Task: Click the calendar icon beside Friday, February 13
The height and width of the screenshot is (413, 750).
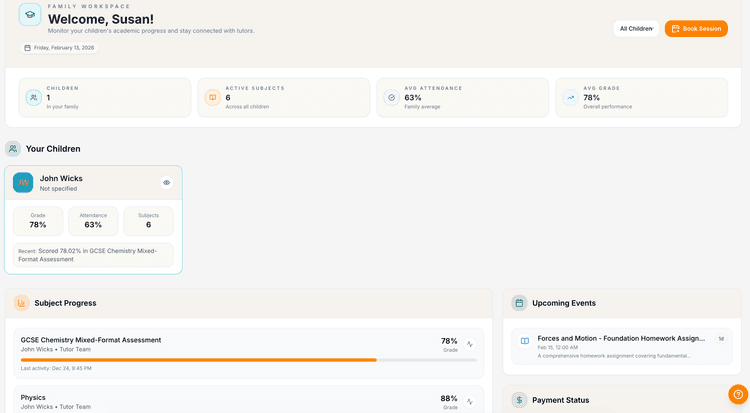Action: 27,48
